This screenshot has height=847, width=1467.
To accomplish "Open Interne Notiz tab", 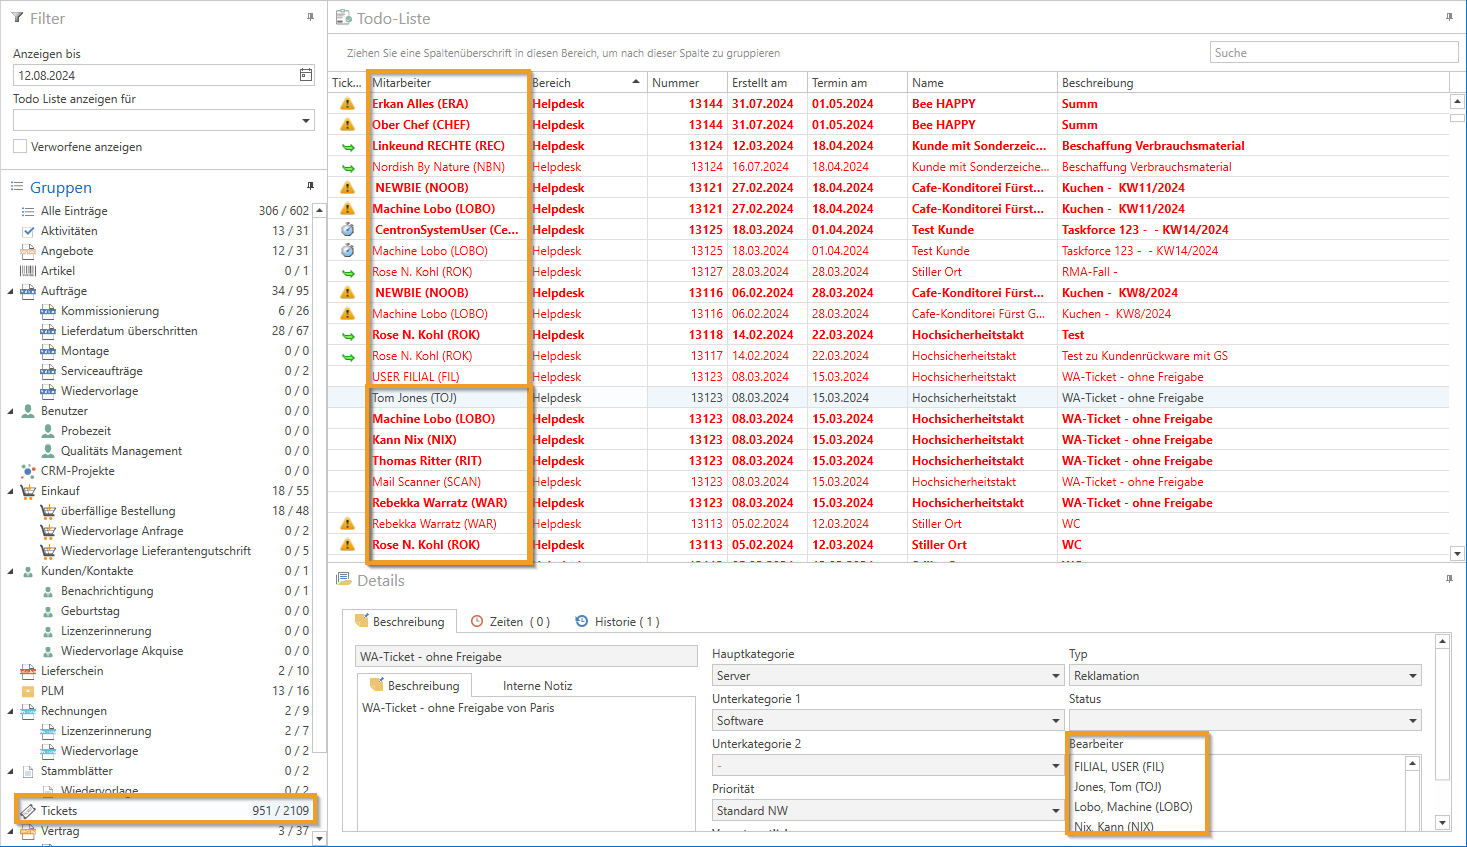I will [537, 686].
